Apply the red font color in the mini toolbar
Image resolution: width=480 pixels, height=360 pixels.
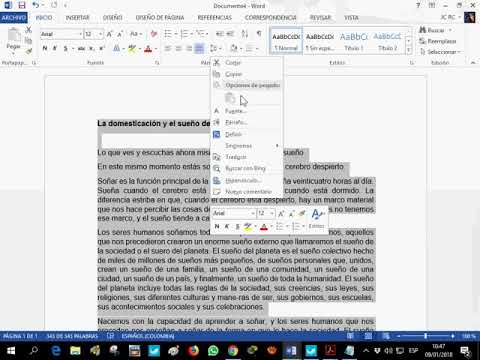[264, 227]
